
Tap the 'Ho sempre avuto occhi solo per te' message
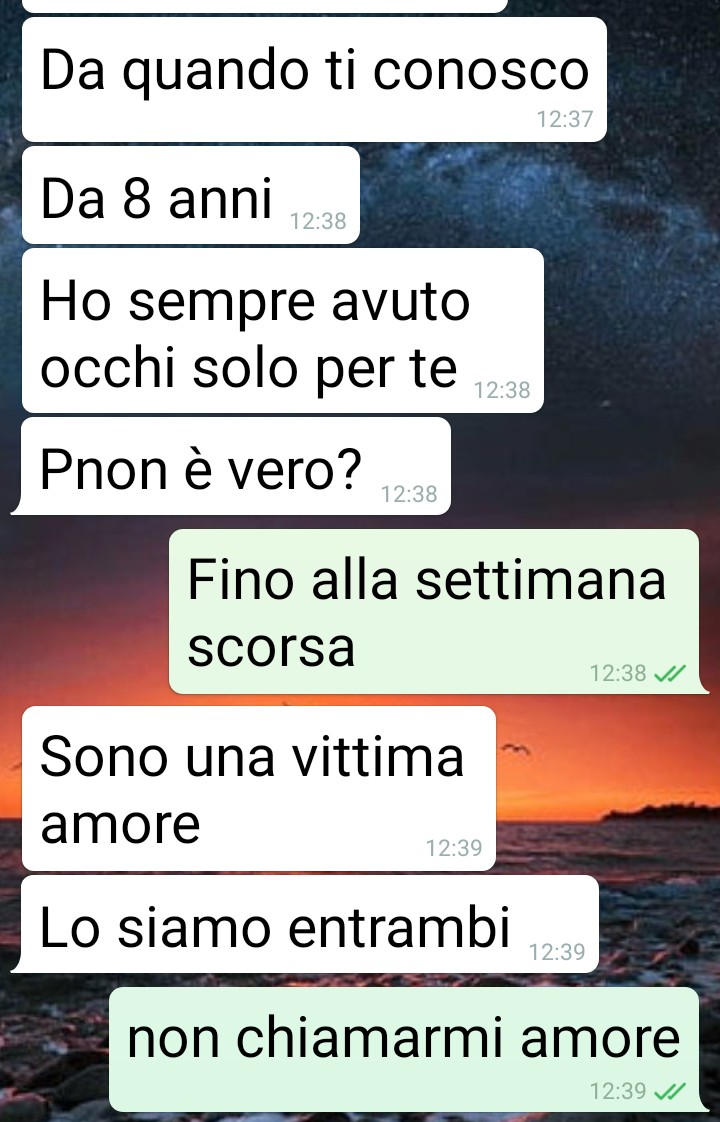(283, 331)
